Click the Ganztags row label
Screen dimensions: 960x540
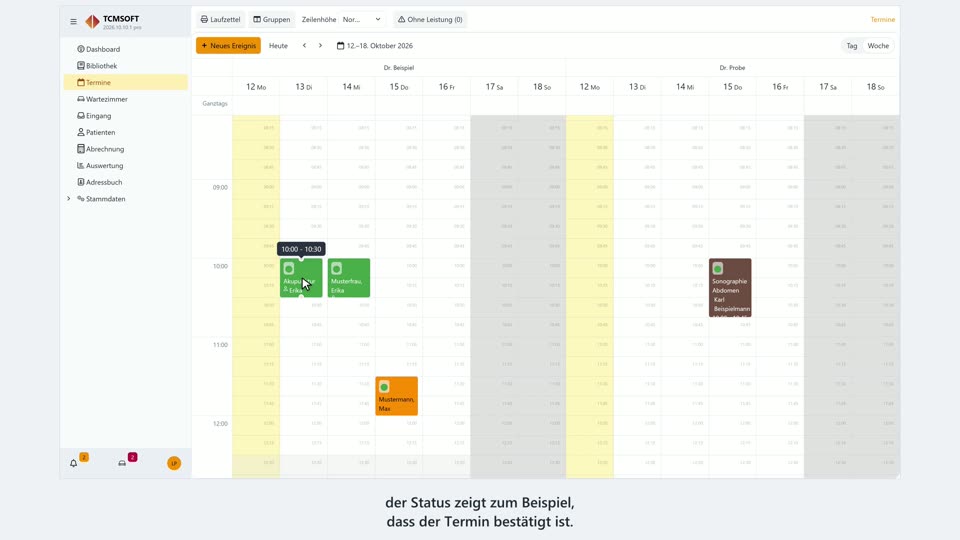215,103
